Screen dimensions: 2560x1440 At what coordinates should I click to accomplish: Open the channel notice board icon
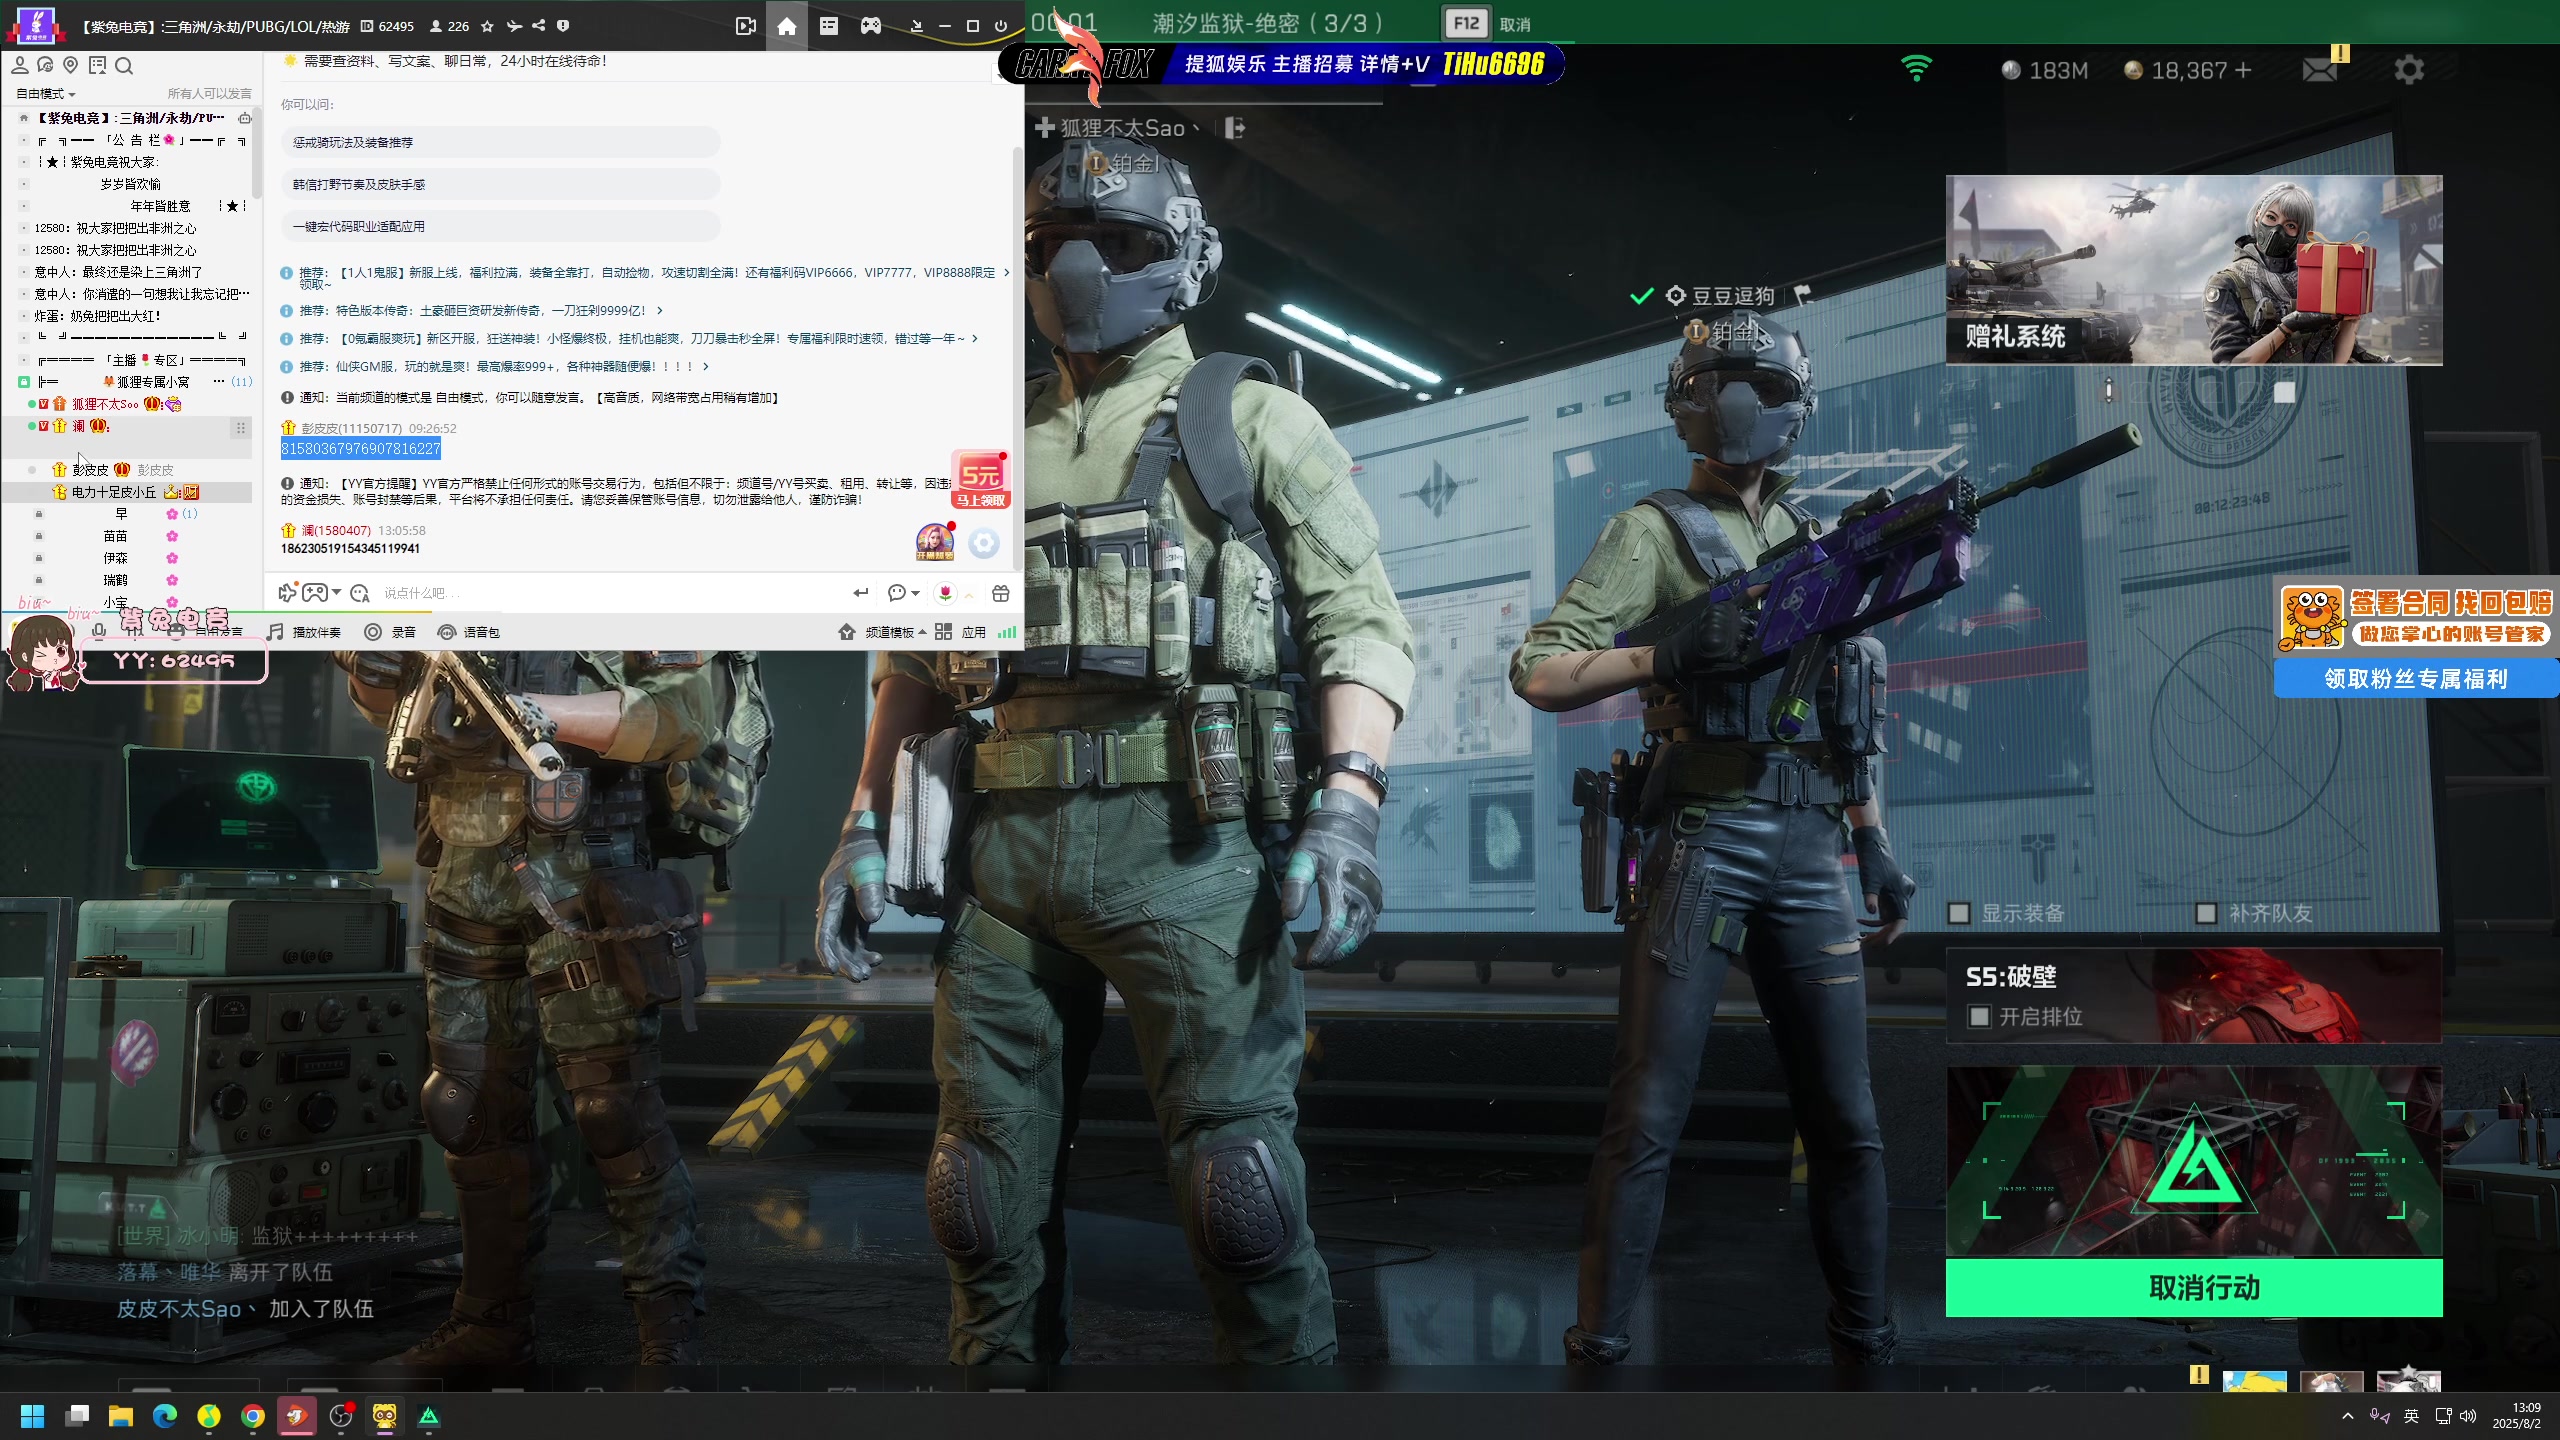[x=97, y=66]
